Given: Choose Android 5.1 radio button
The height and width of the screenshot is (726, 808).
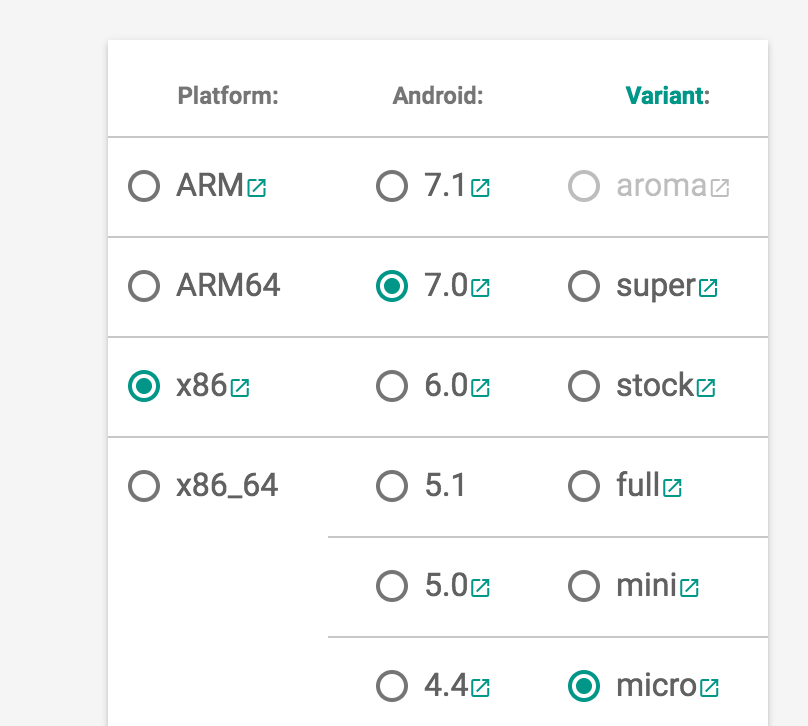Looking at the screenshot, I should (392, 486).
